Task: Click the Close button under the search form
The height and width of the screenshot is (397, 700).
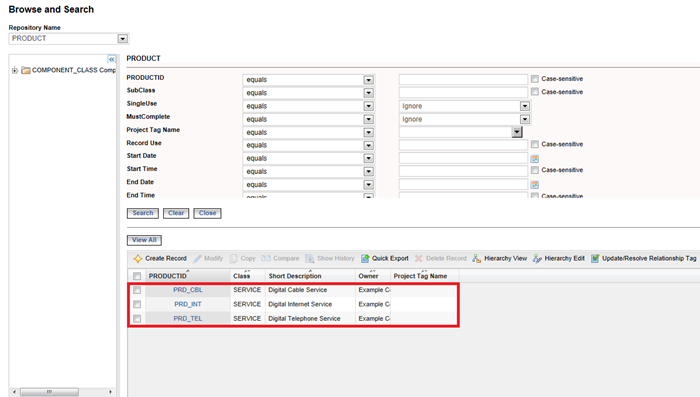Action: pyautogui.click(x=207, y=213)
